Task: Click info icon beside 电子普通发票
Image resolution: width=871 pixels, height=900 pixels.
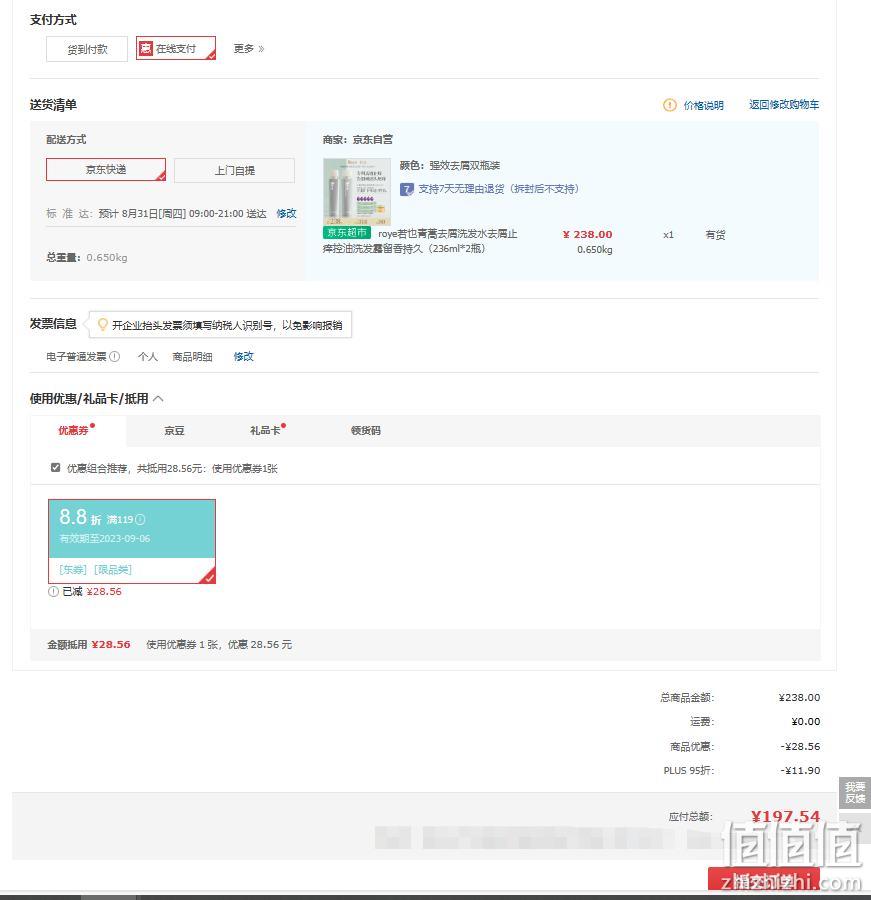Action: (114, 356)
